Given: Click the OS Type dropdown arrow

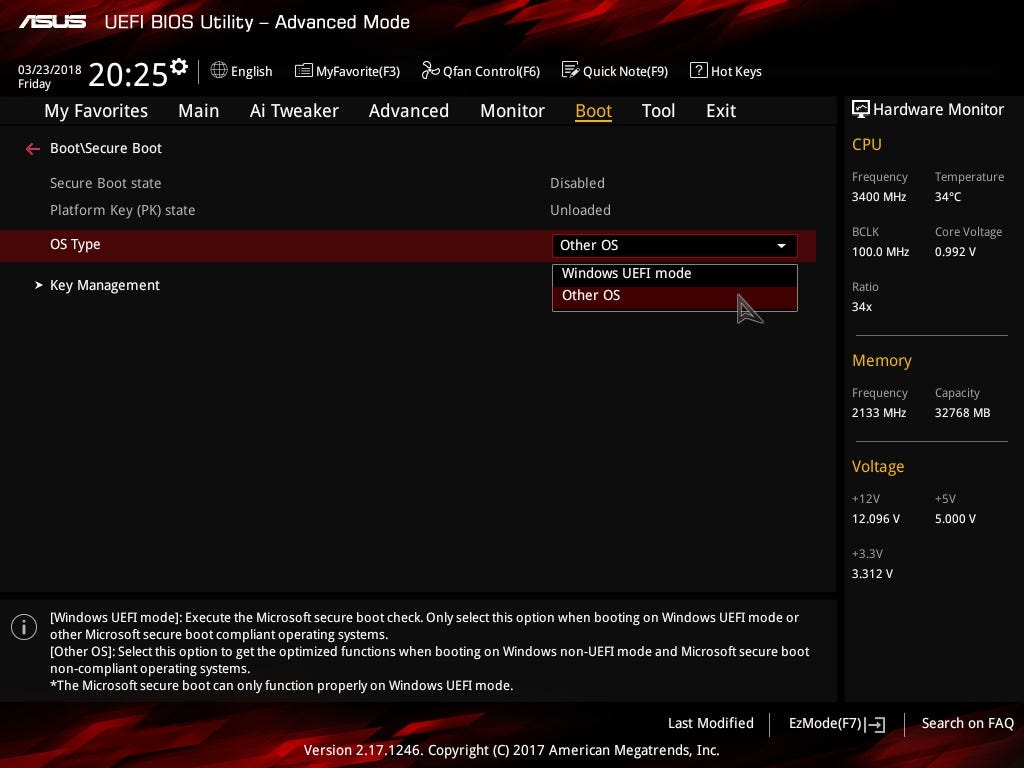Looking at the screenshot, I should pyautogui.click(x=781, y=246).
